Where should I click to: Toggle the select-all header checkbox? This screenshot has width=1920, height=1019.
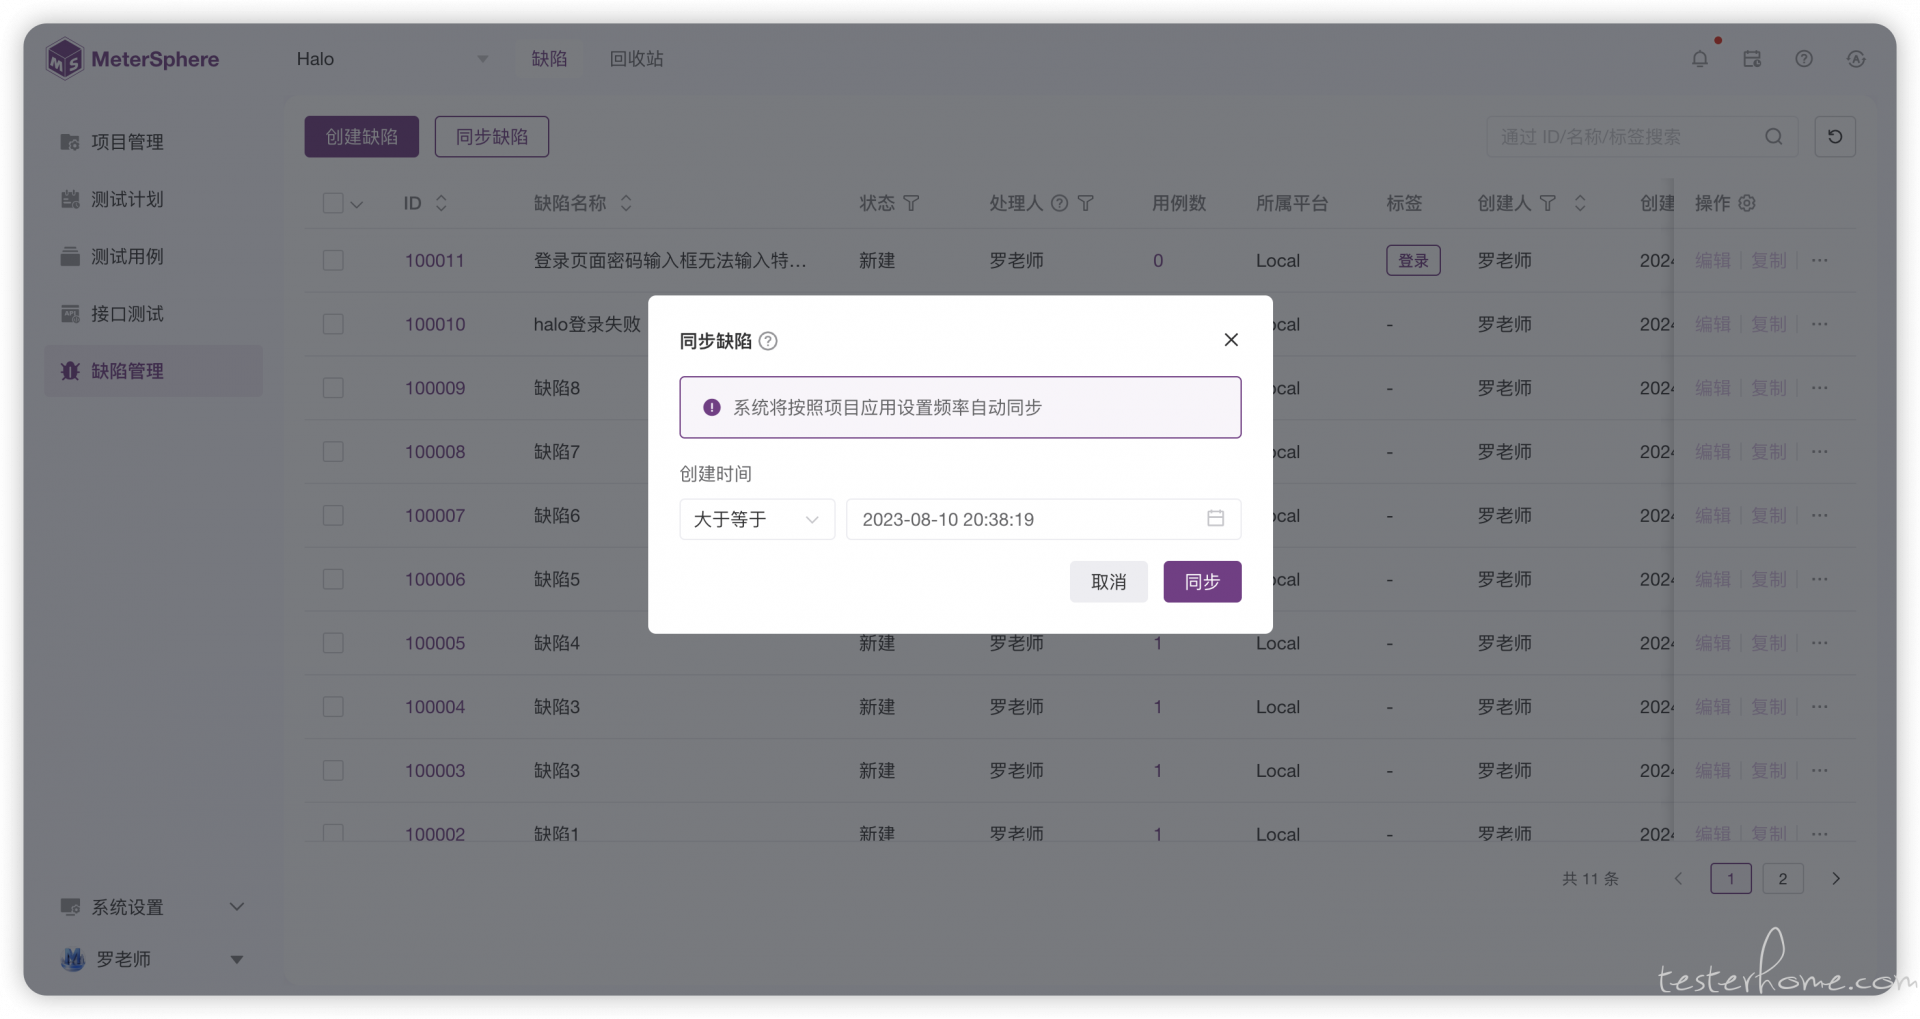pos(333,203)
